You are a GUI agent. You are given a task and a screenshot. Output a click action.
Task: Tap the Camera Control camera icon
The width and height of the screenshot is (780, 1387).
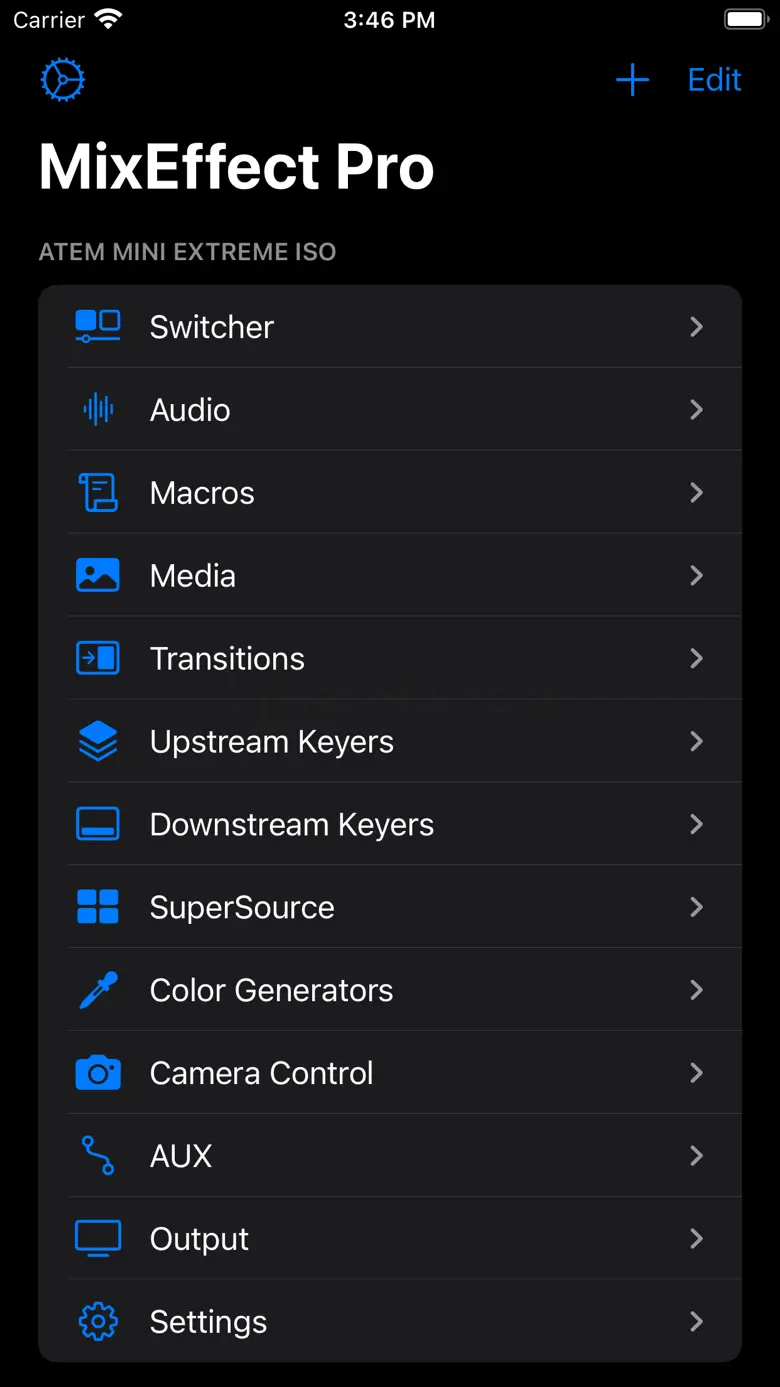point(98,1073)
